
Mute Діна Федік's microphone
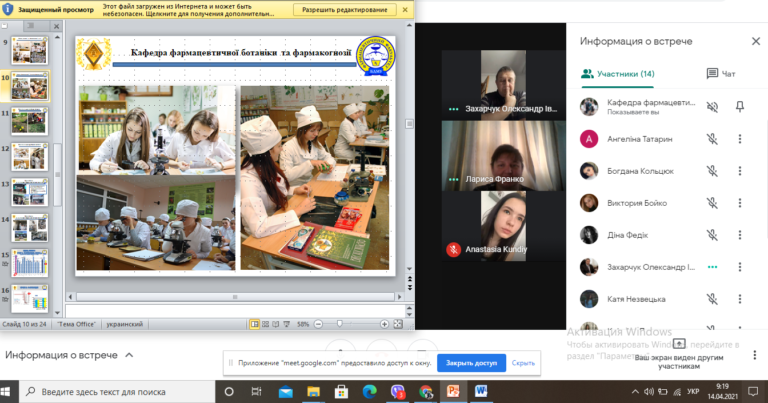click(712, 235)
